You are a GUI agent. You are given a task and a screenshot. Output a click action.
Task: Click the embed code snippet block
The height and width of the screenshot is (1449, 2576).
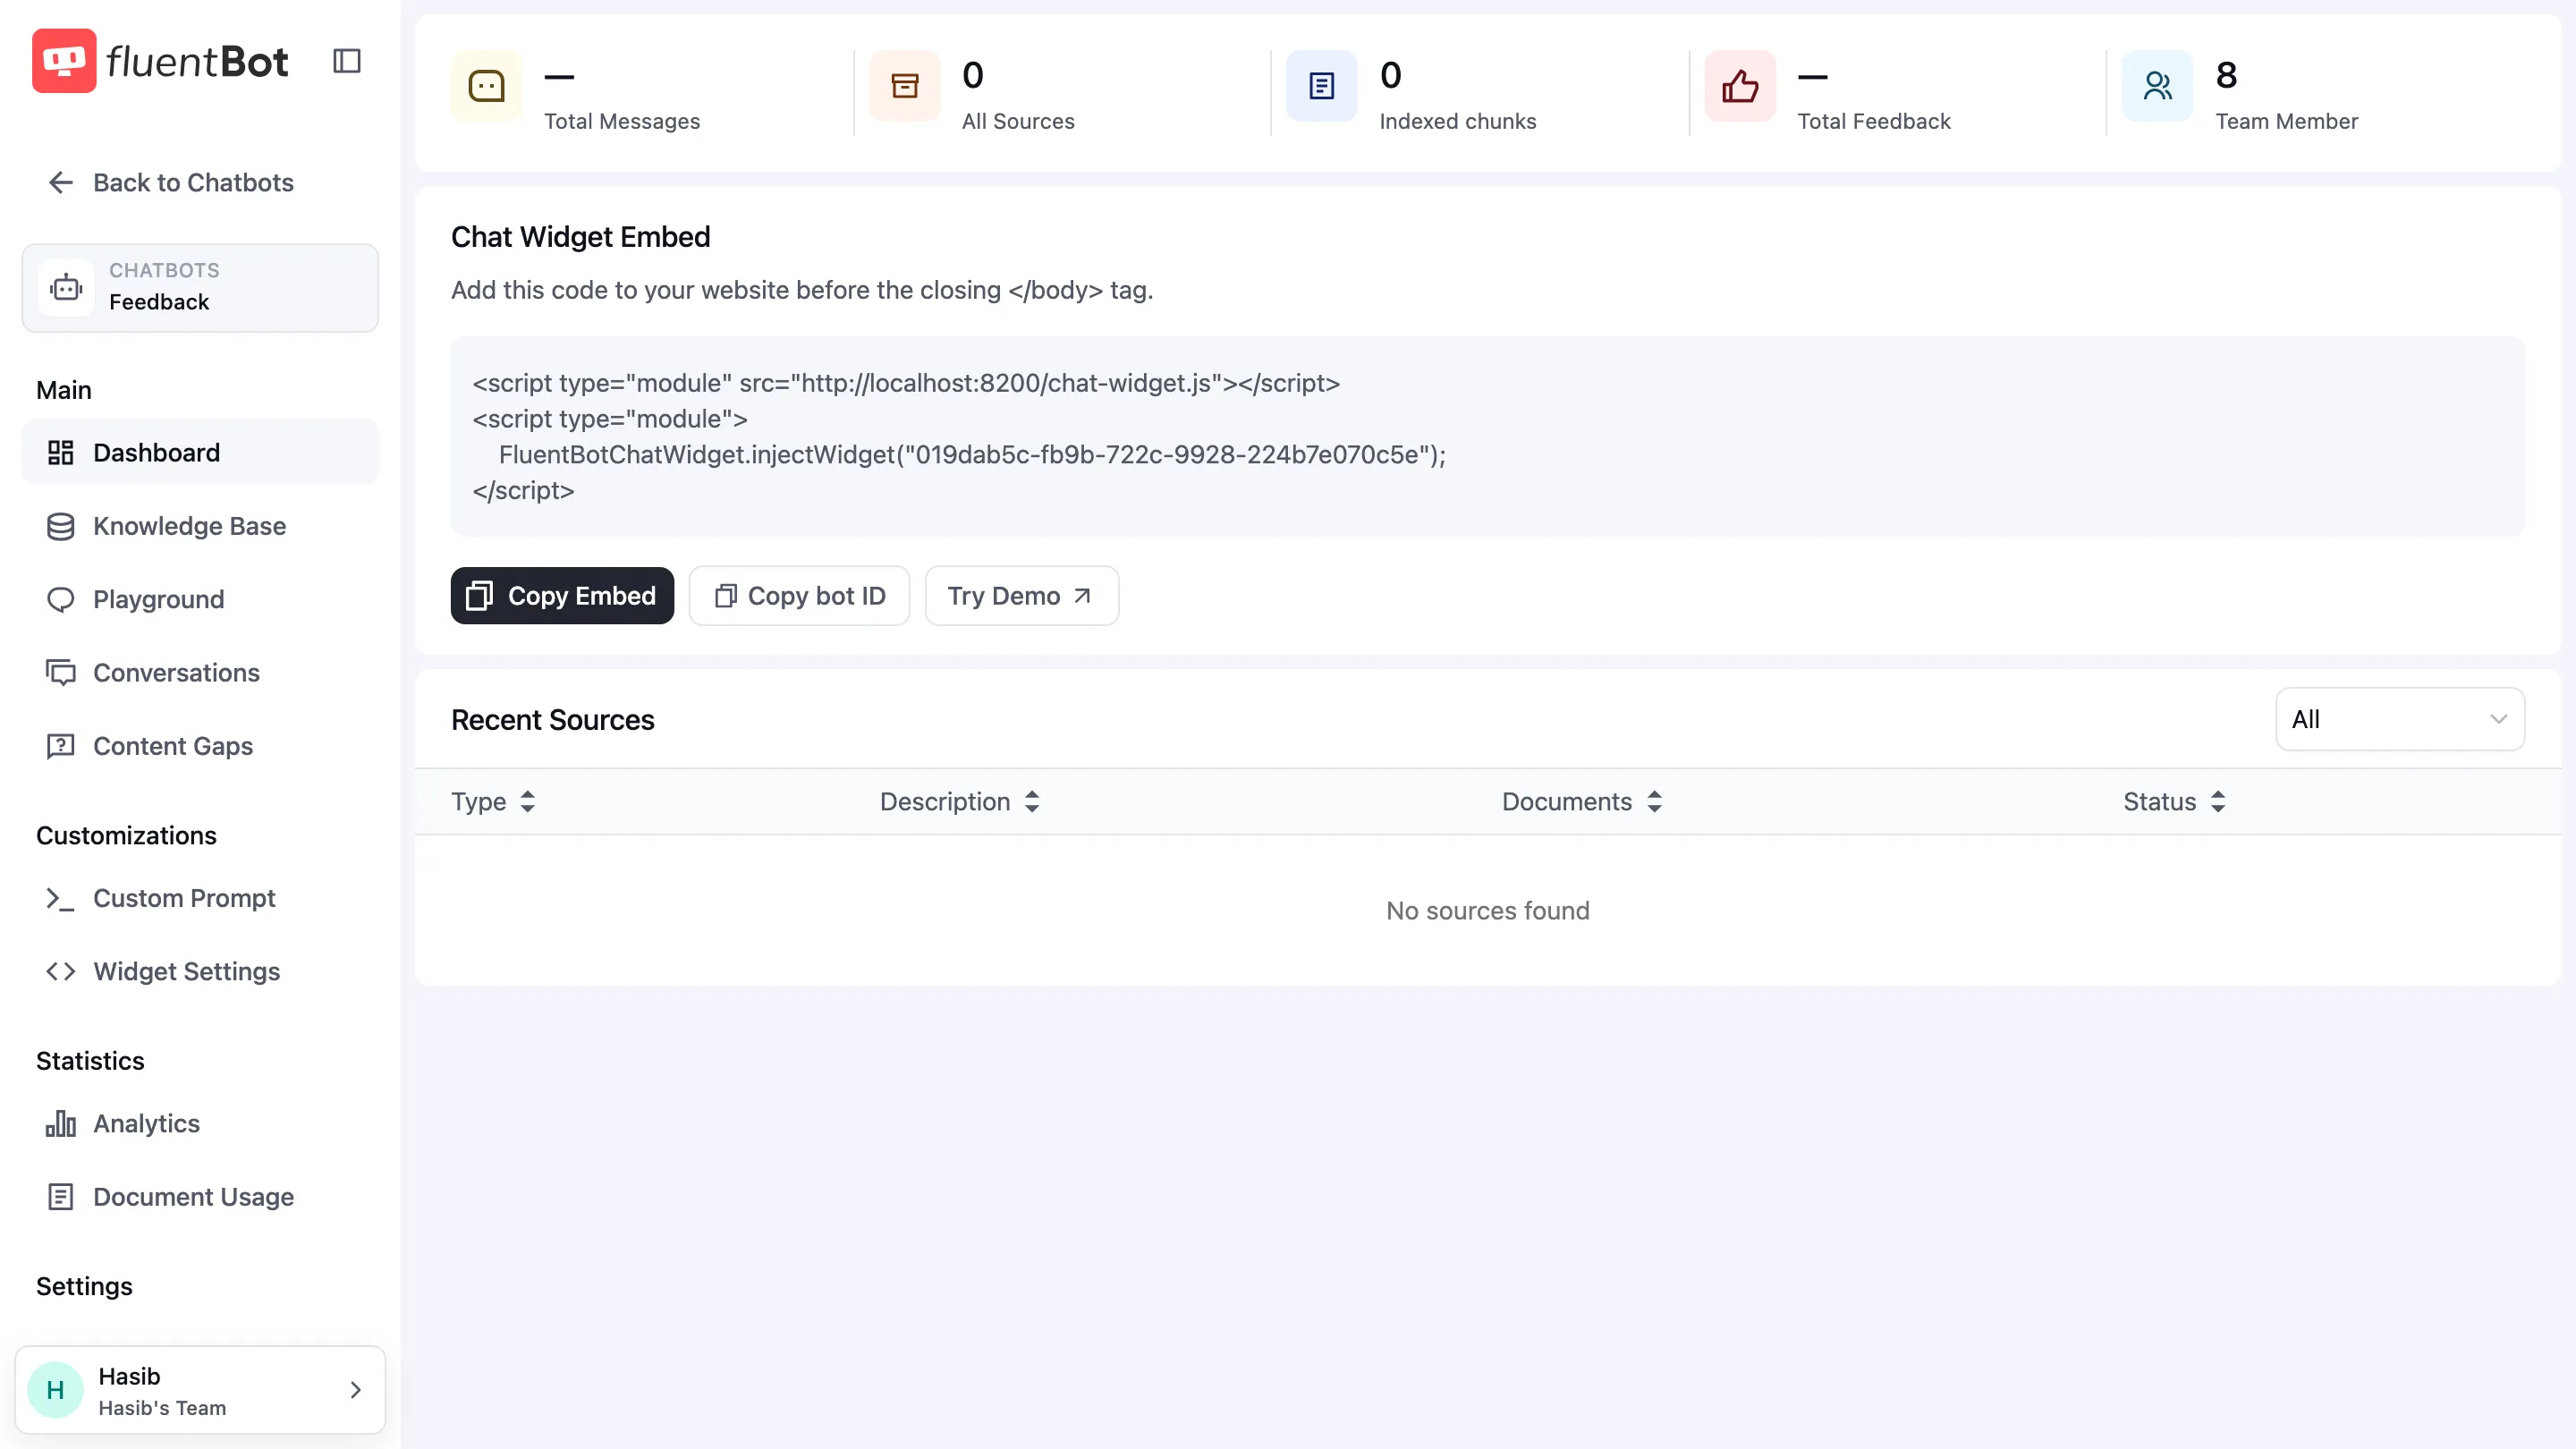(1487, 437)
